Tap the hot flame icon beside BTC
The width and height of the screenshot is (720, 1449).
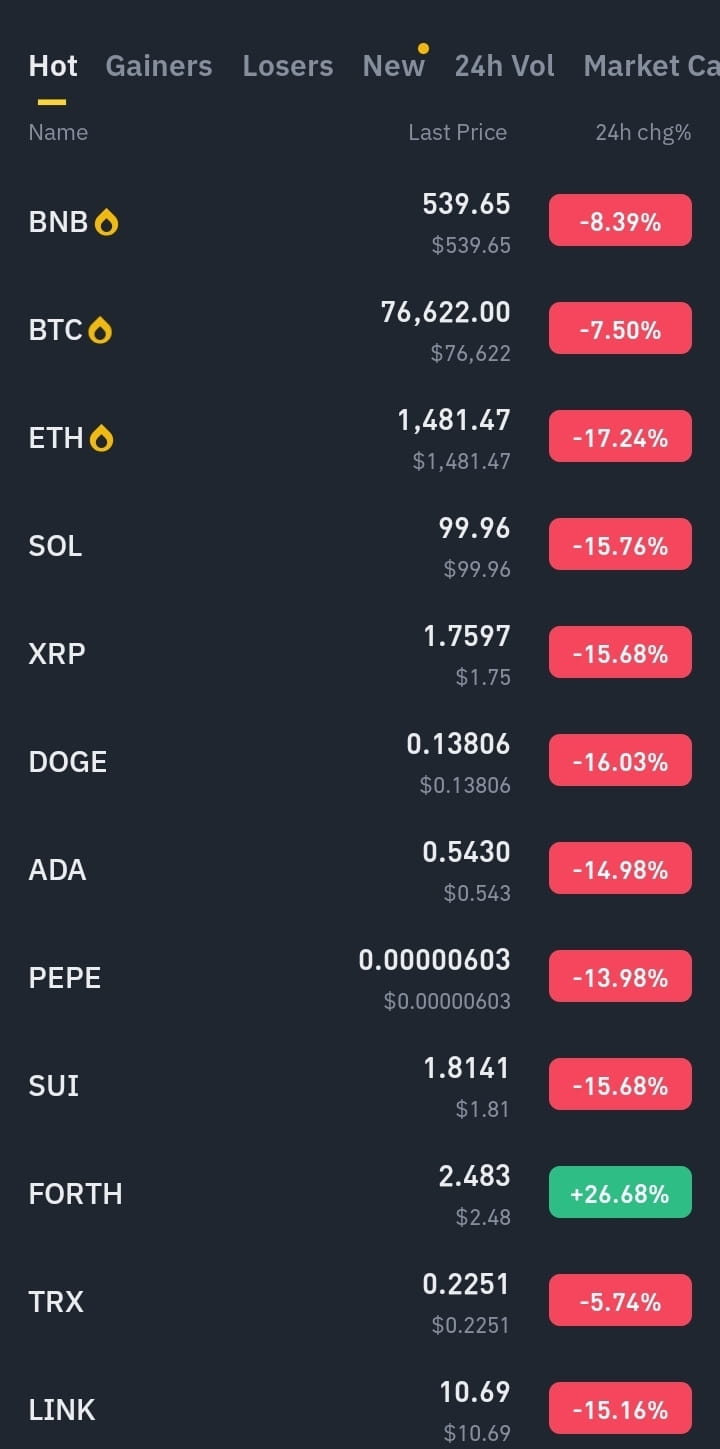point(100,330)
